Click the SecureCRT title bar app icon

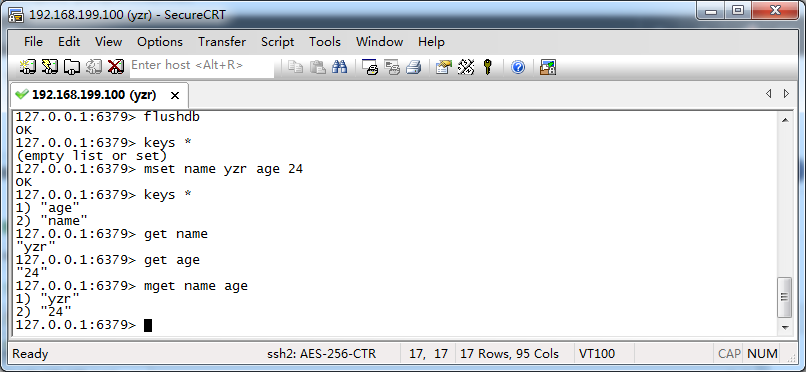pyautogui.click(x=16, y=15)
